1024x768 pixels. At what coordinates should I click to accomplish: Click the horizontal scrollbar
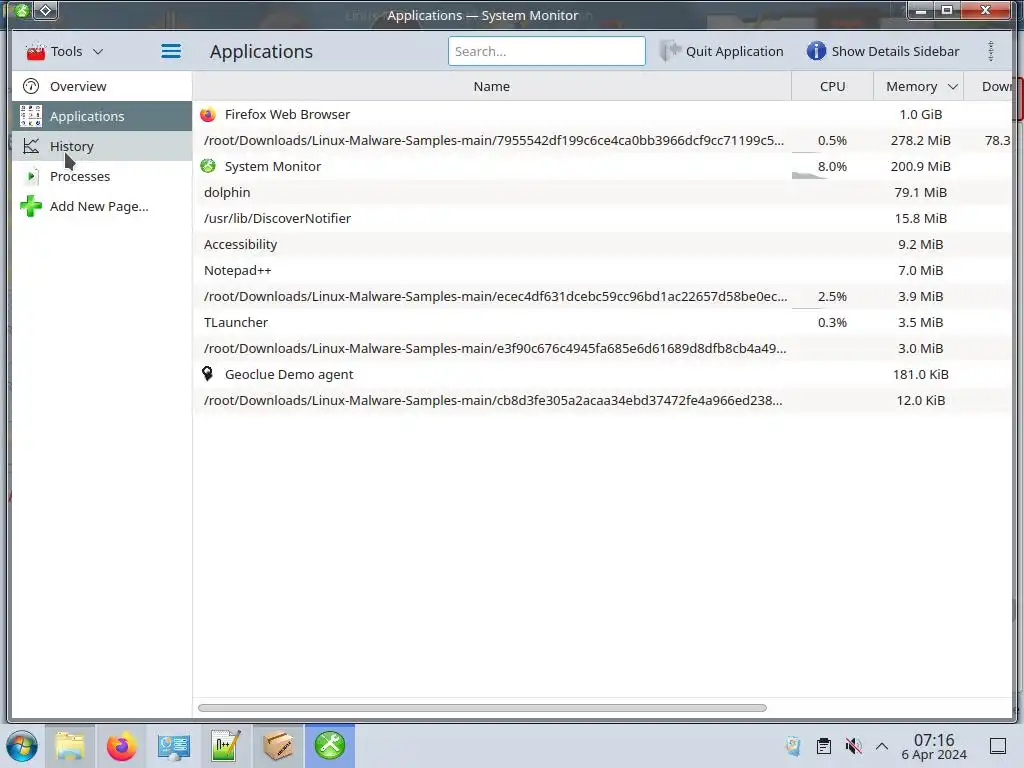pos(482,708)
